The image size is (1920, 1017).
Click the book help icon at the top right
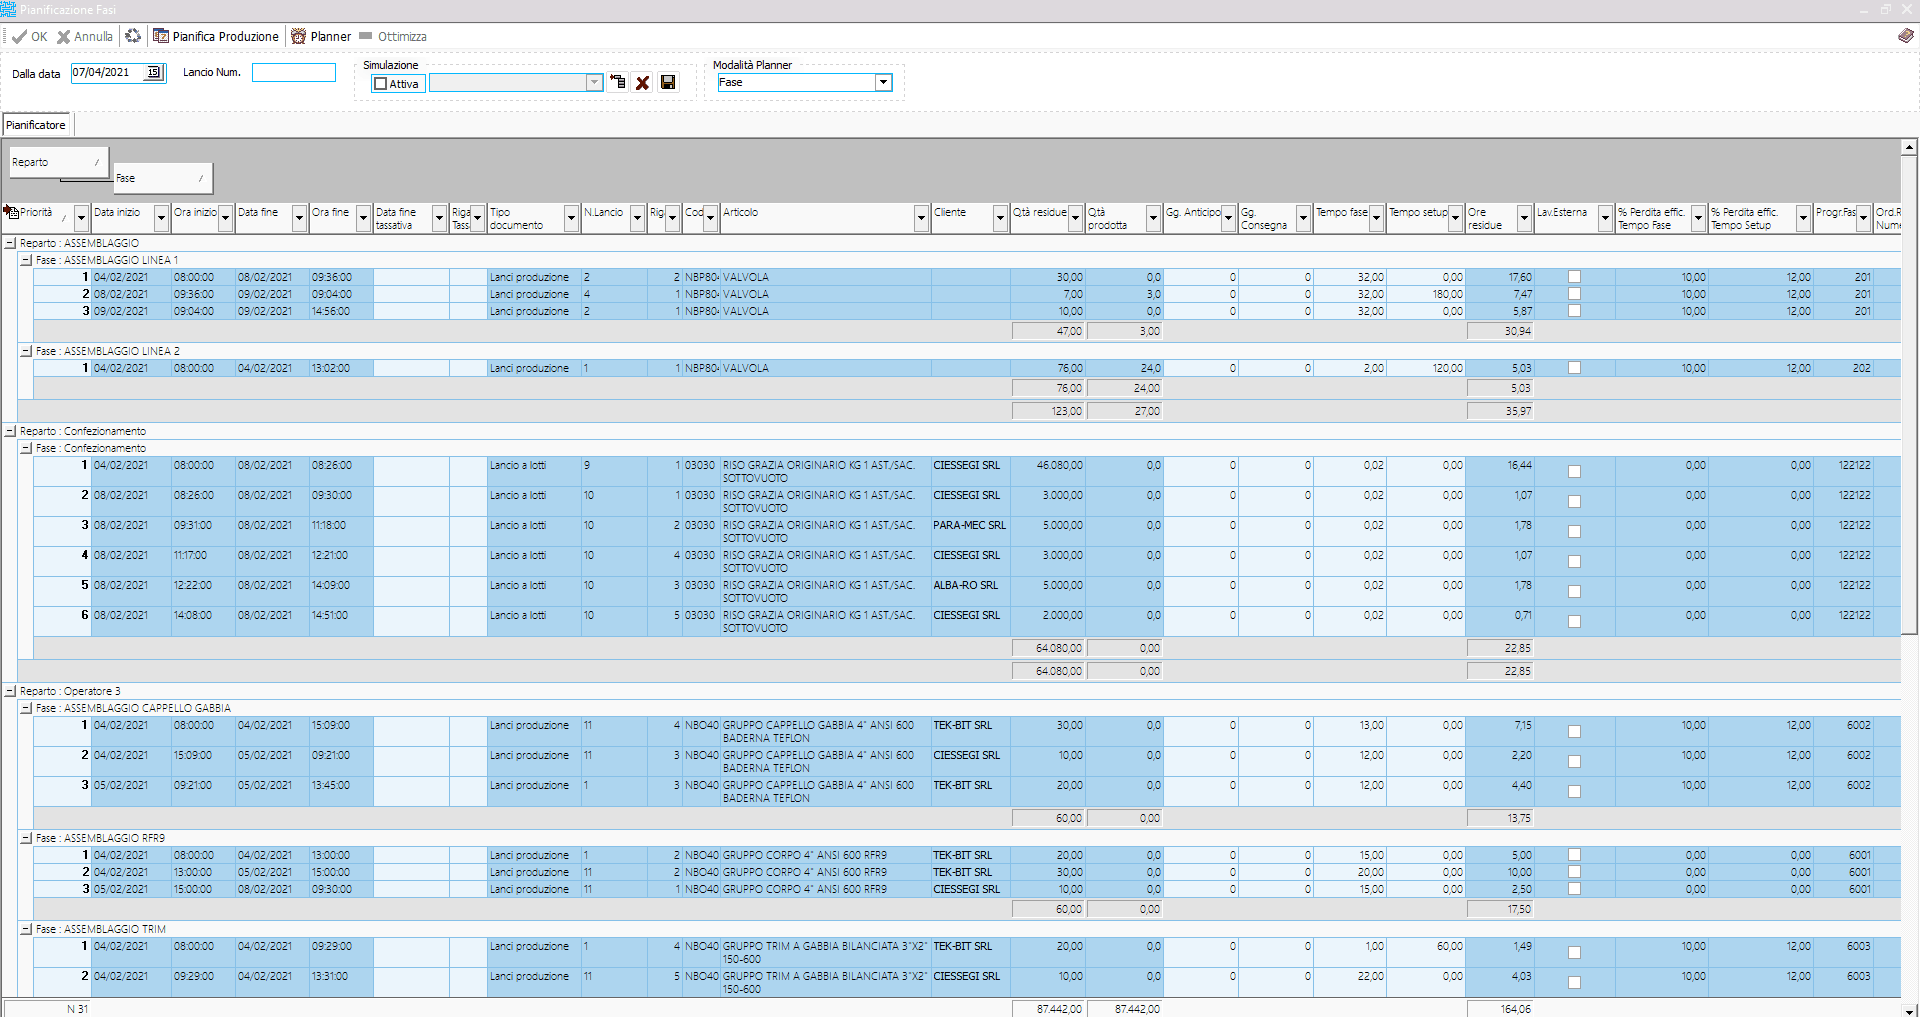(1906, 36)
